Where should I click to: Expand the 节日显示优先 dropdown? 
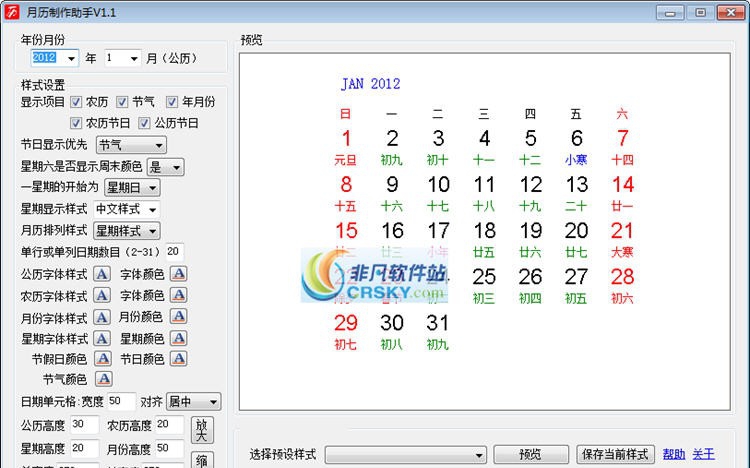point(131,145)
